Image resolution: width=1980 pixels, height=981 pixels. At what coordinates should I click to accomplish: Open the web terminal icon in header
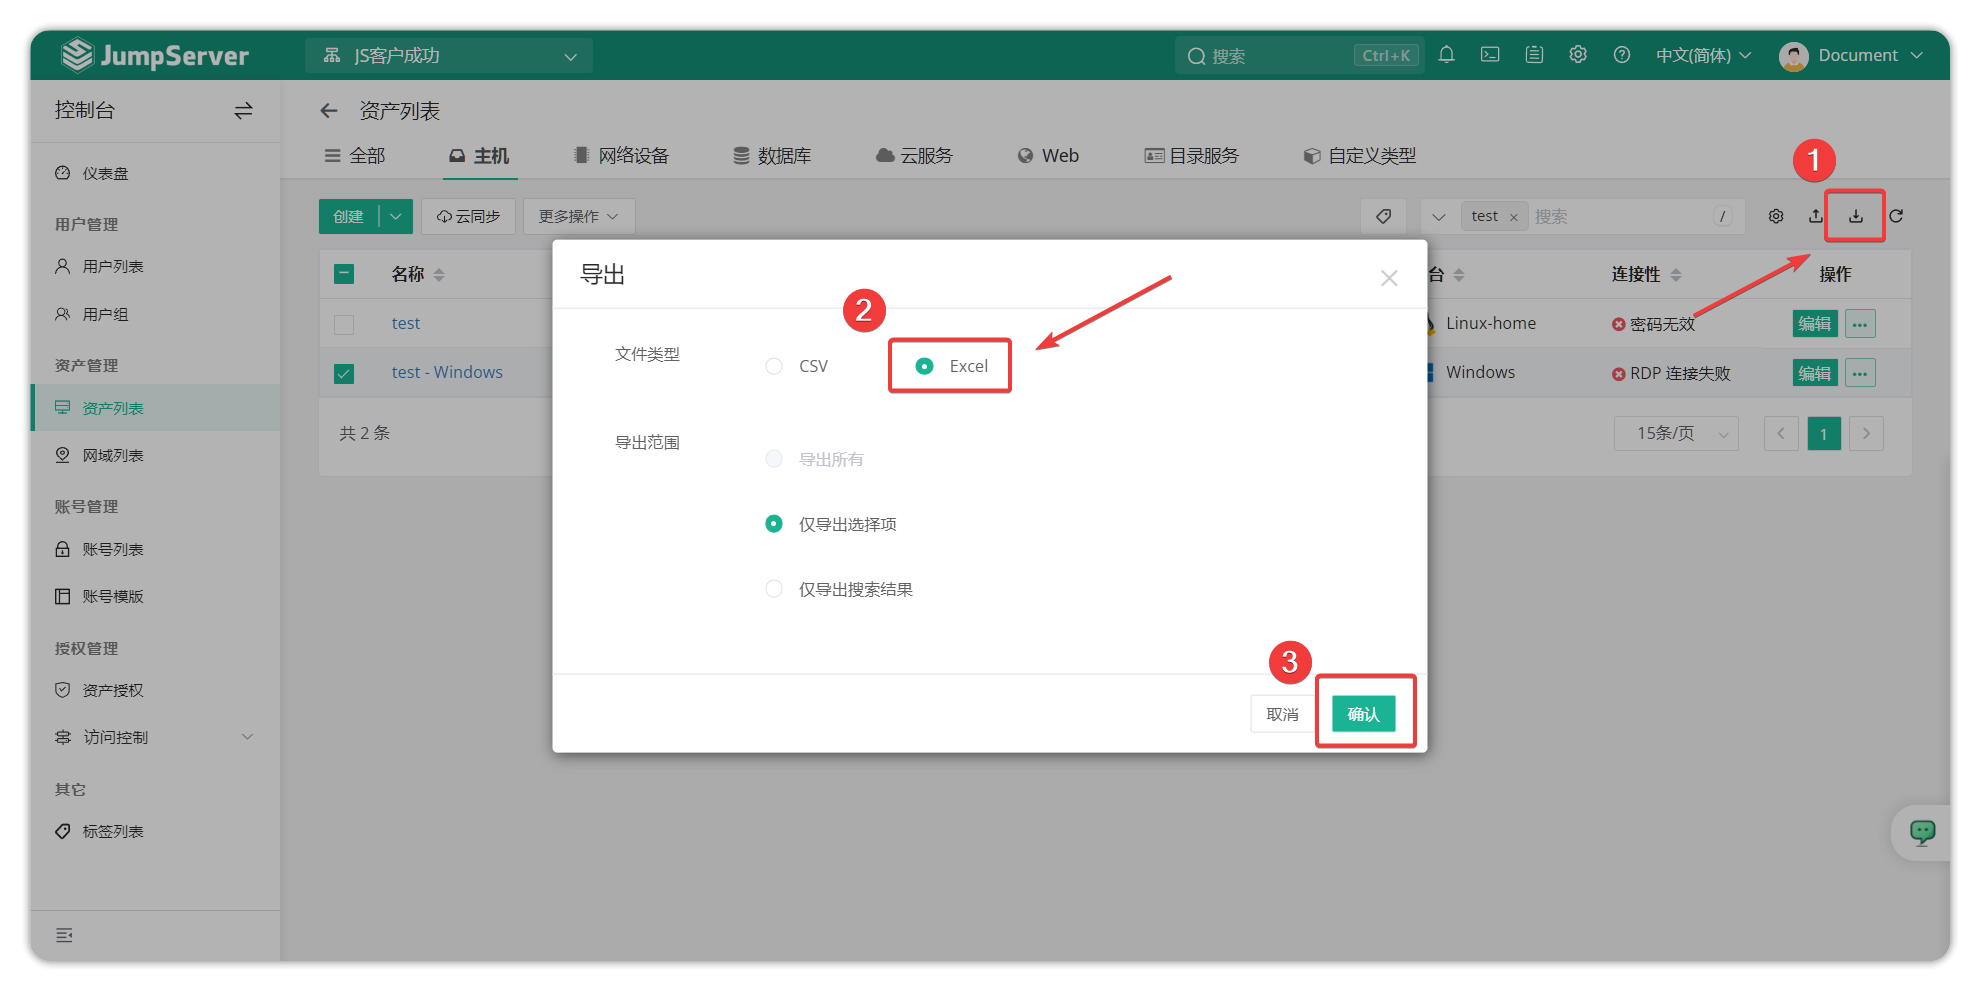click(1490, 55)
